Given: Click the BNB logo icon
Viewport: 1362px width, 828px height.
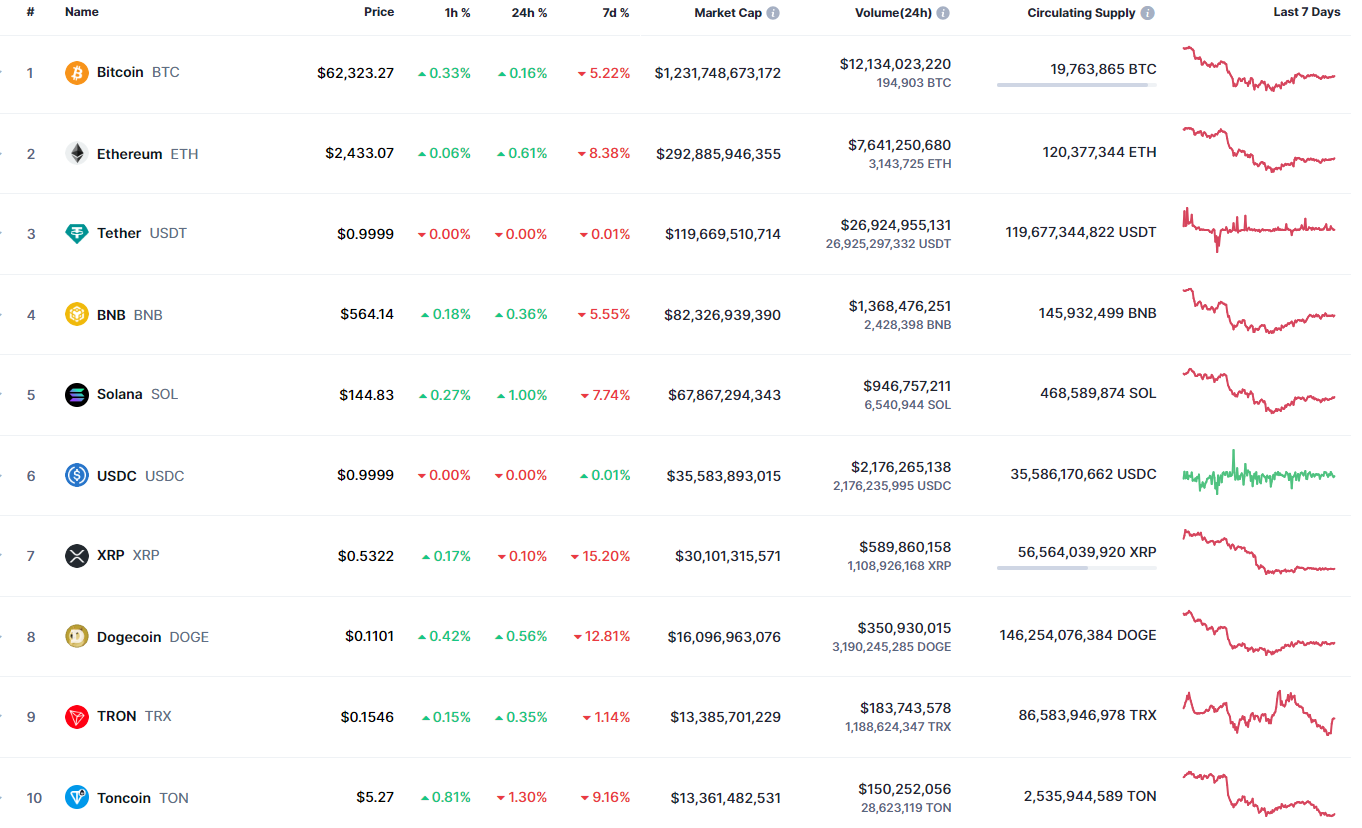Looking at the screenshot, I should click(77, 315).
